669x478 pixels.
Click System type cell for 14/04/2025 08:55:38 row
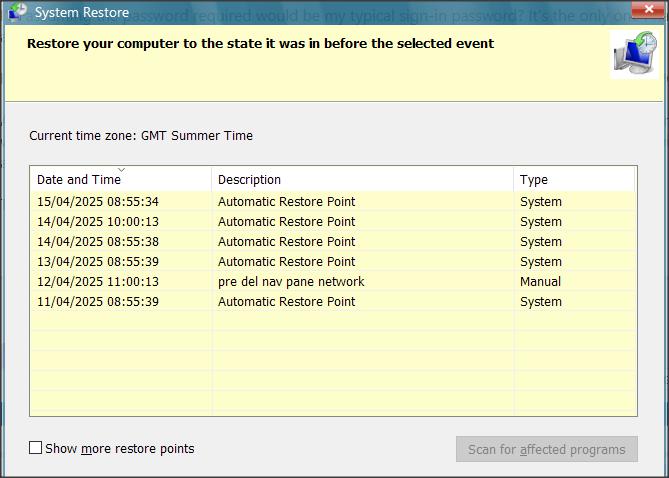pos(541,242)
